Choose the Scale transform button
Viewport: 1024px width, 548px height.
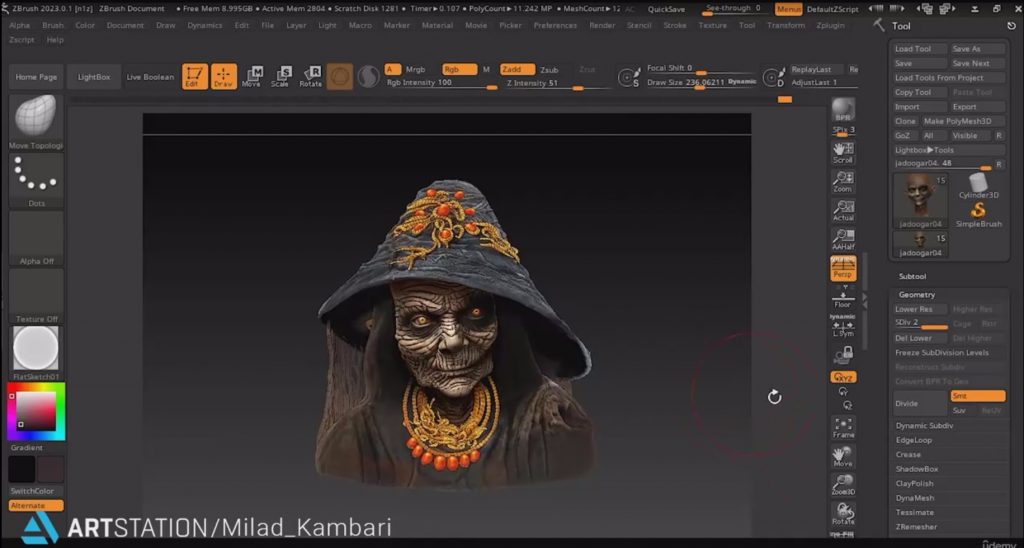280,76
